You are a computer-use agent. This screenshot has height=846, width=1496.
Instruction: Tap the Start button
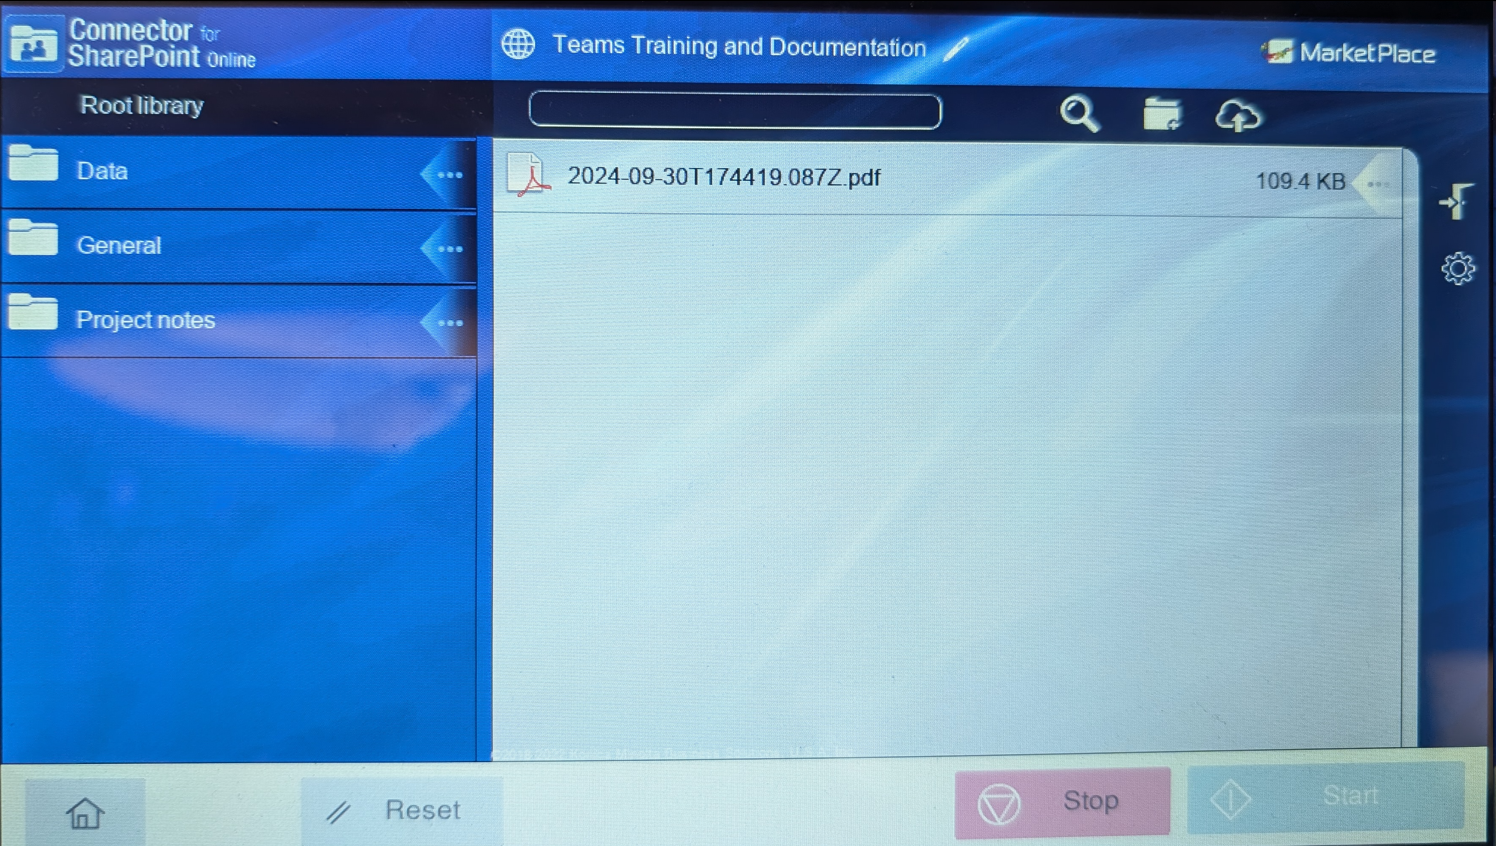coord(1326,798)
